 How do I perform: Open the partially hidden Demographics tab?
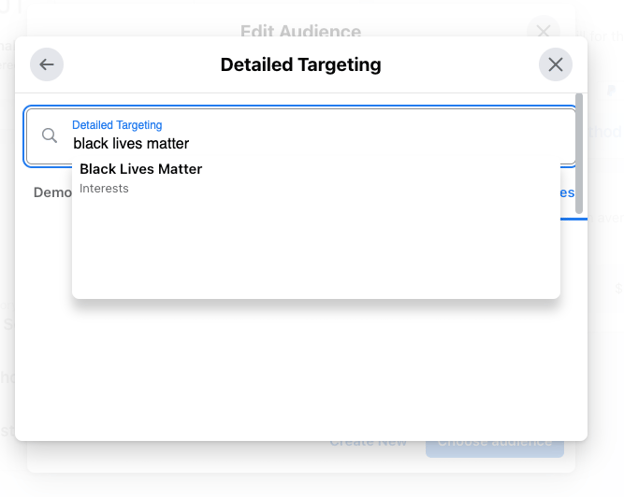pos(53,193)
